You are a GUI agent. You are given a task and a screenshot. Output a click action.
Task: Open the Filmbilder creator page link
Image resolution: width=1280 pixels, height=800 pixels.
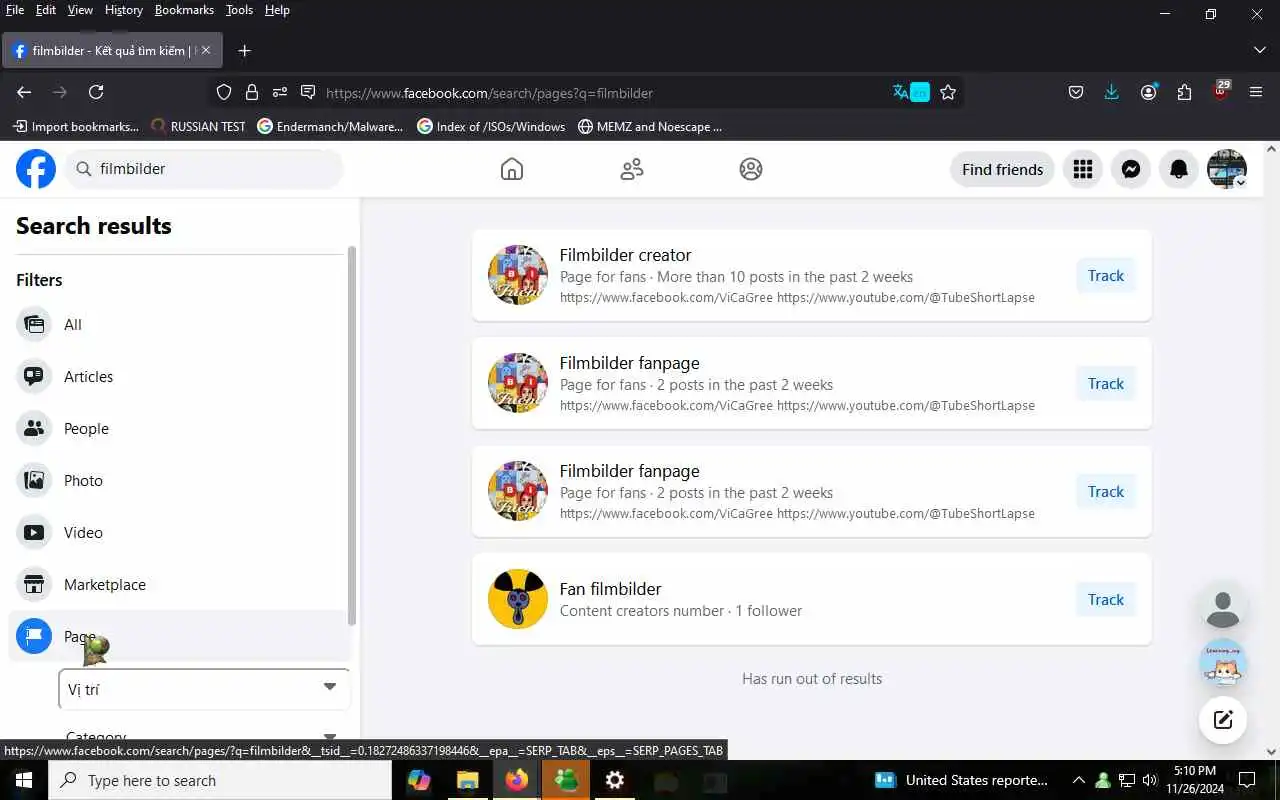tap(625, 255)
